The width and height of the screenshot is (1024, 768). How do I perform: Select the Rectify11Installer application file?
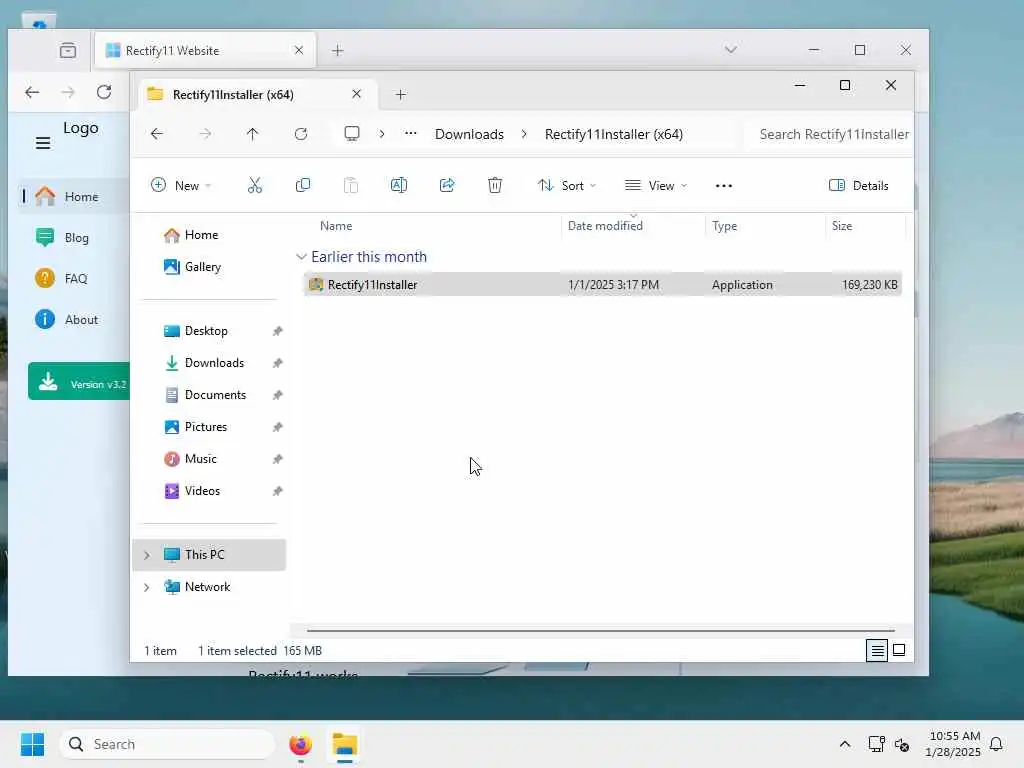603,285
